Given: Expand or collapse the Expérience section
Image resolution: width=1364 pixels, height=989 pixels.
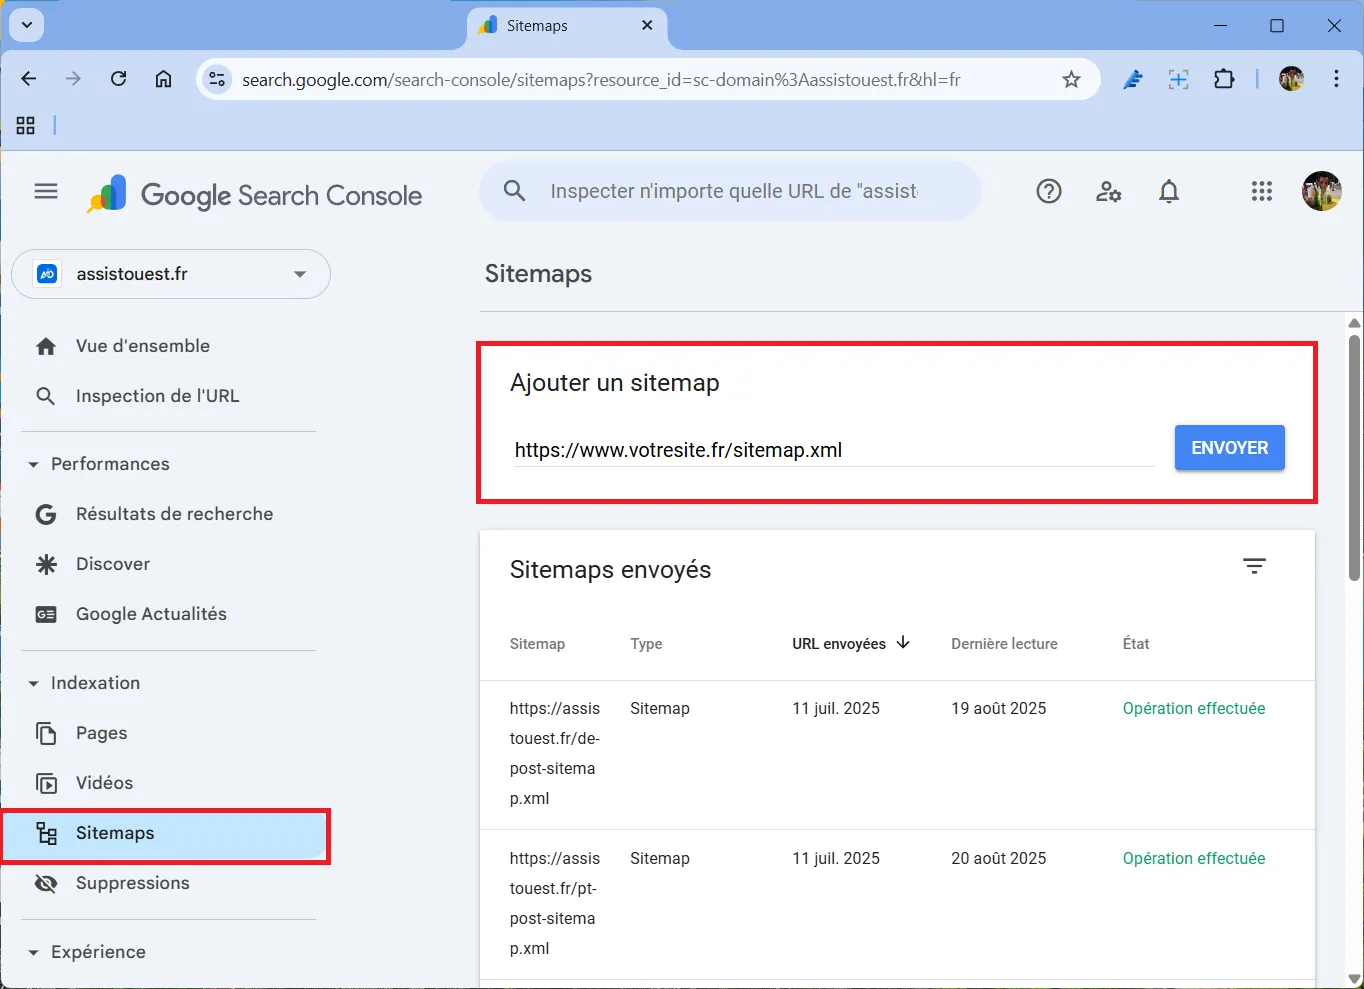Looking at the screenshot, I should pyautogui.click(x=34, y=952).
